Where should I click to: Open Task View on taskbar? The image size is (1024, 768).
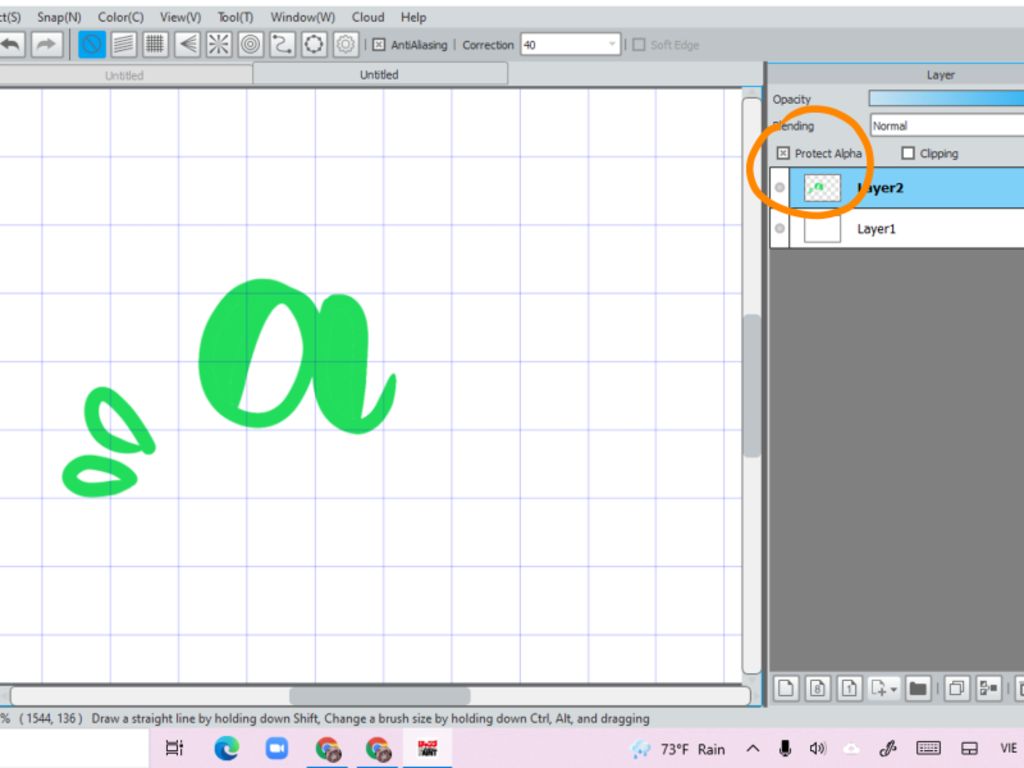pos(174,748)
